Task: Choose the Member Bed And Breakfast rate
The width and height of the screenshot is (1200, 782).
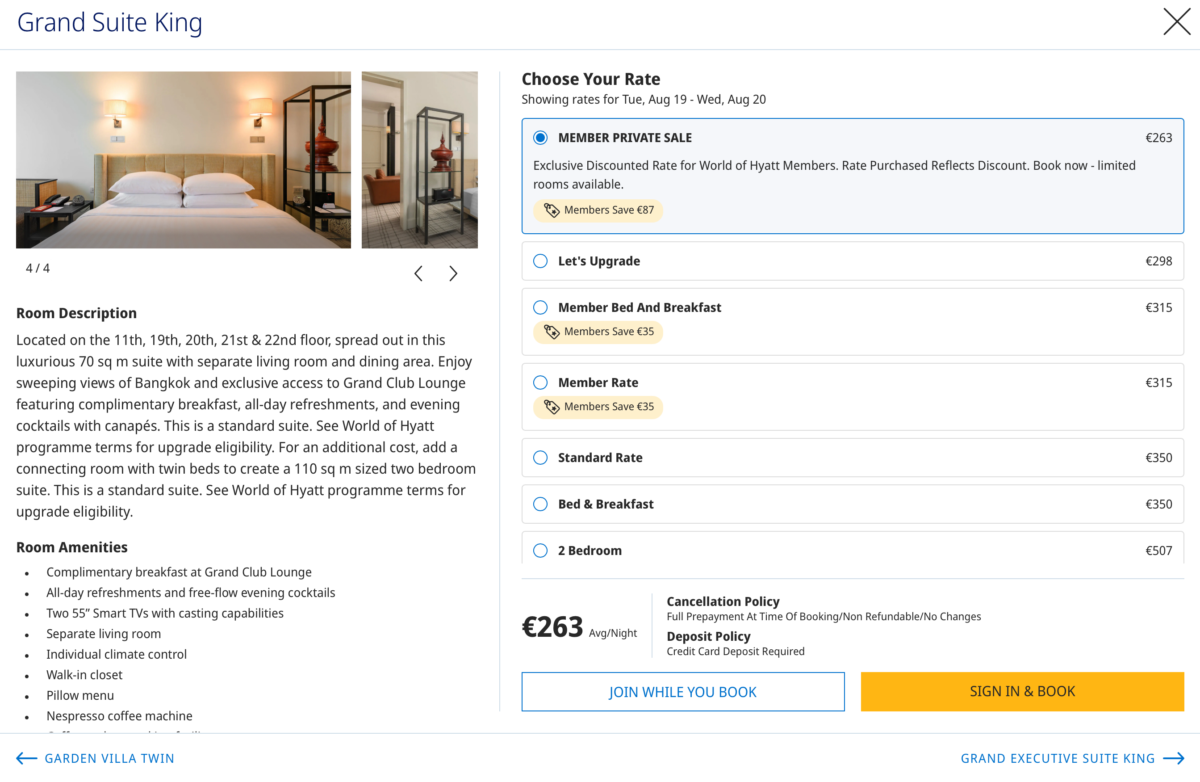Action: click(541, 308)
